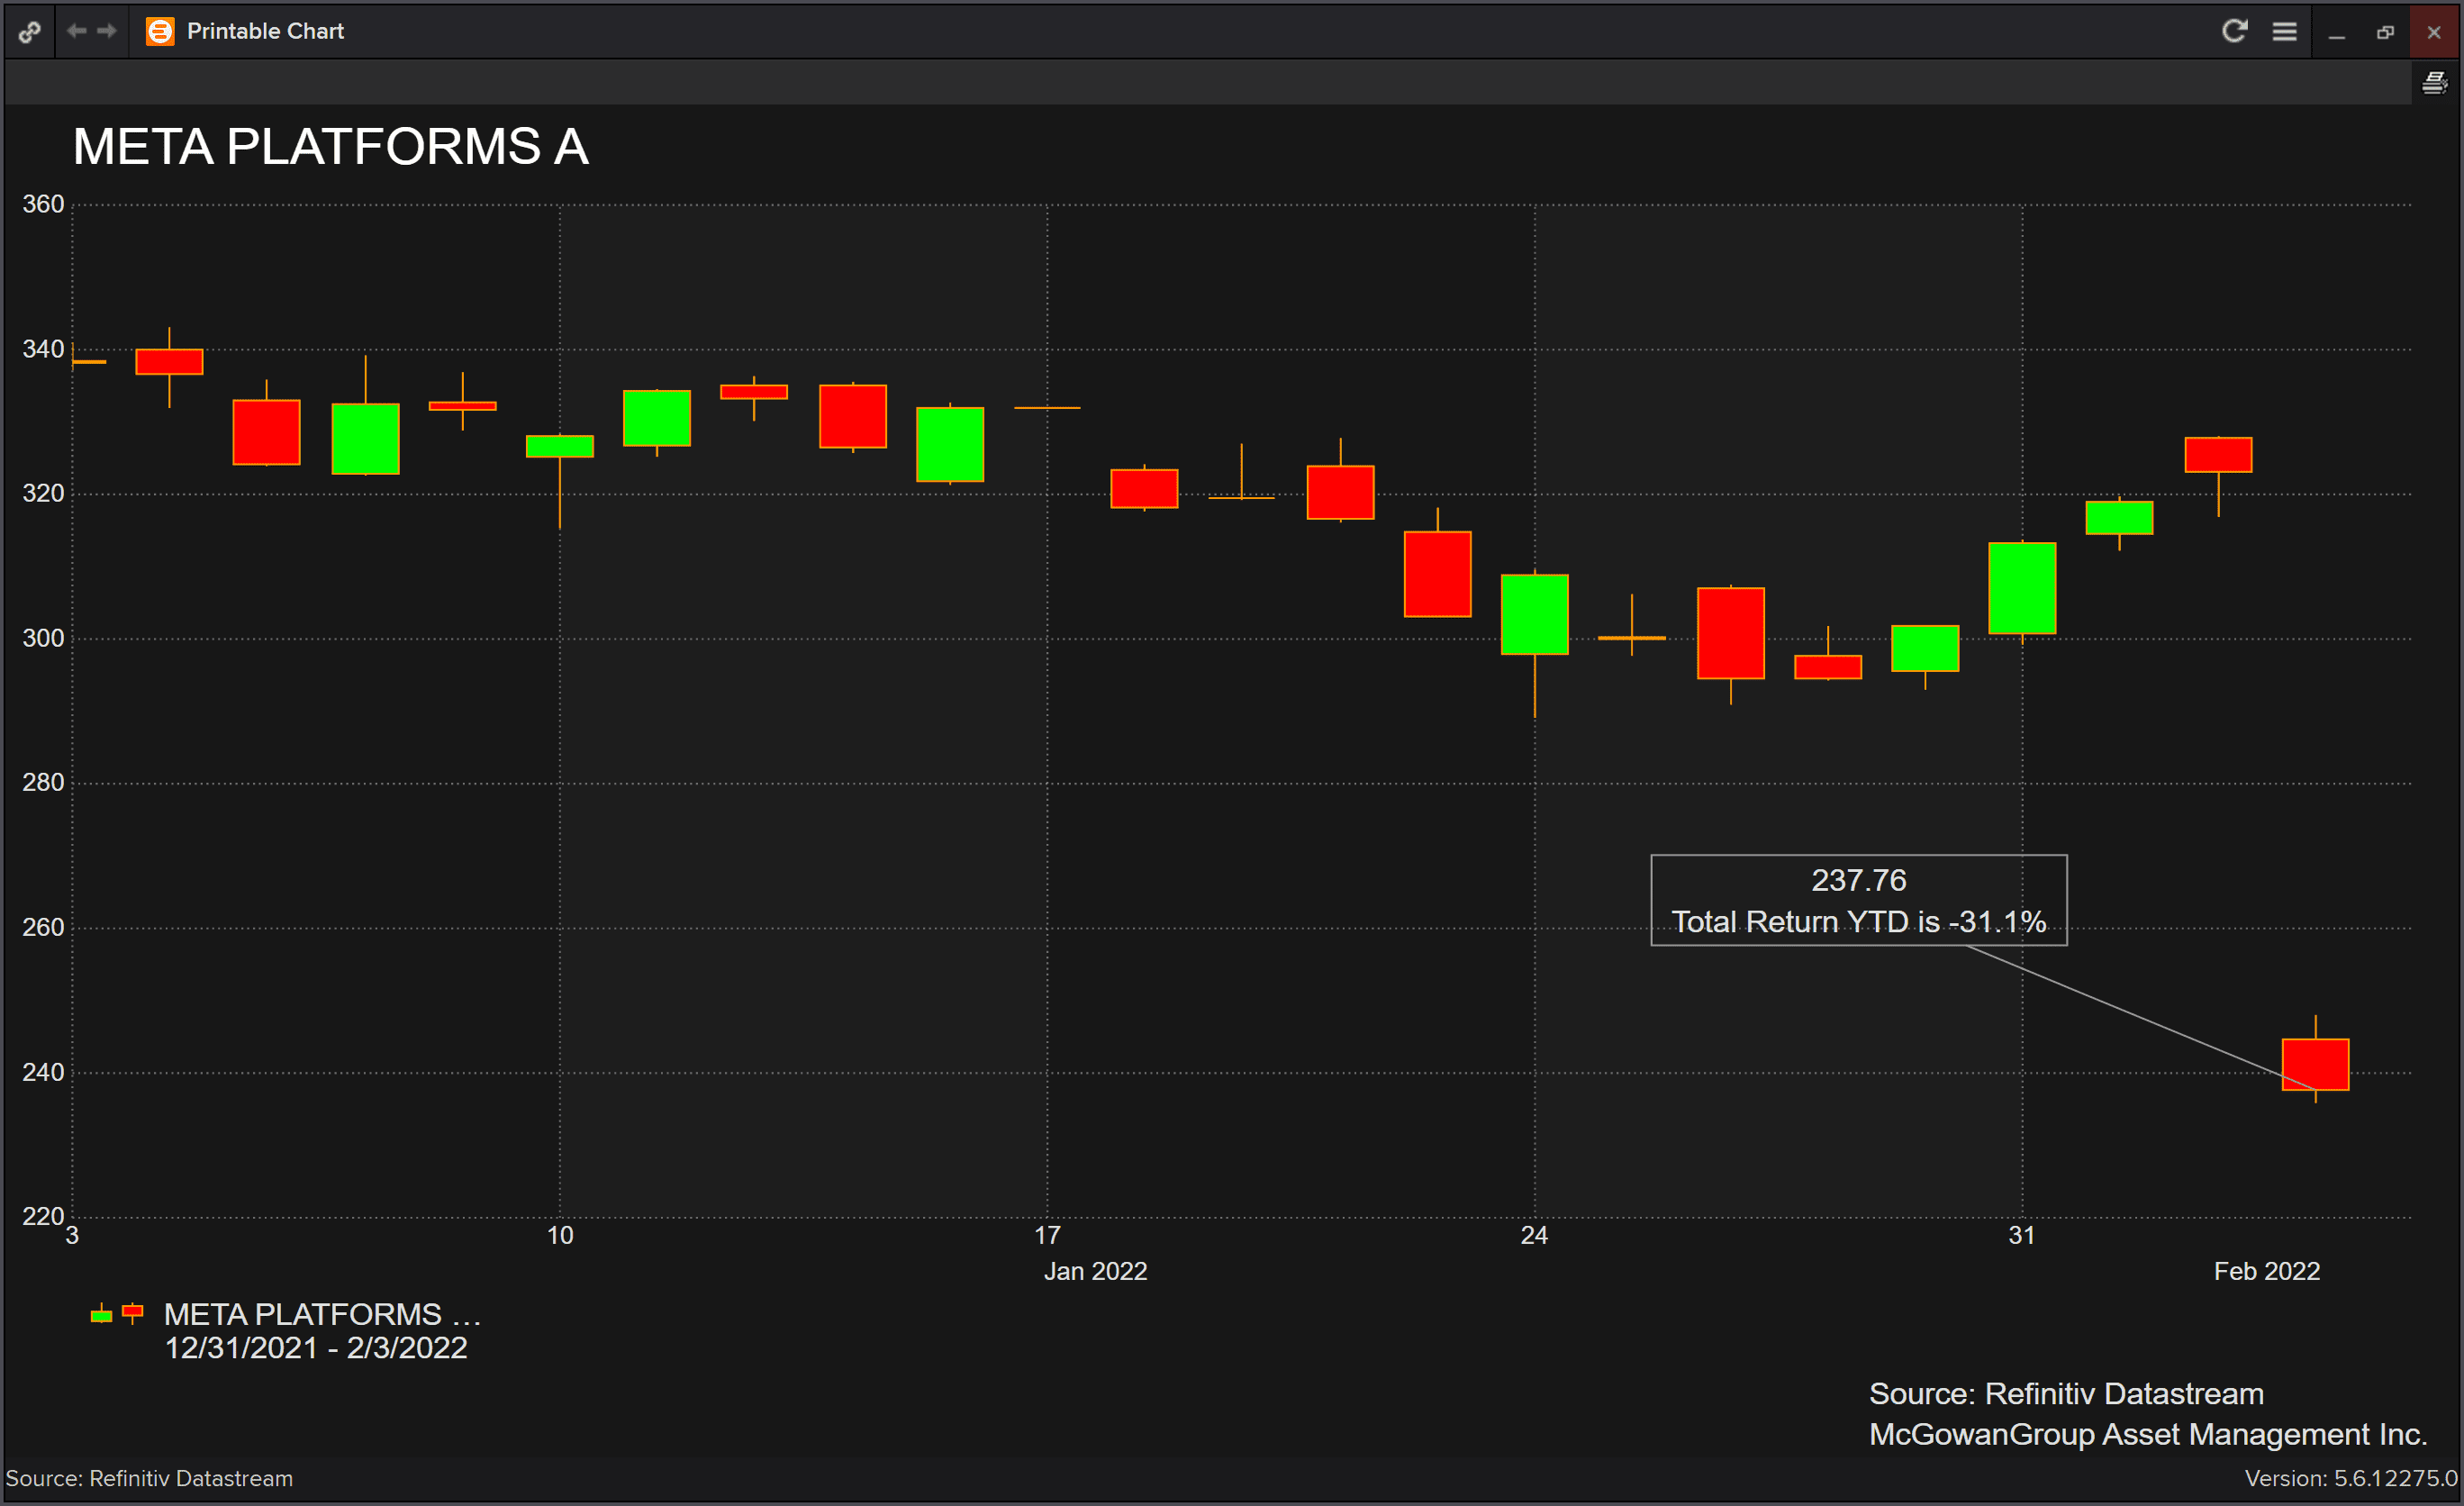Click the META PLATFORMS A chart title

[x=331, y=147]
